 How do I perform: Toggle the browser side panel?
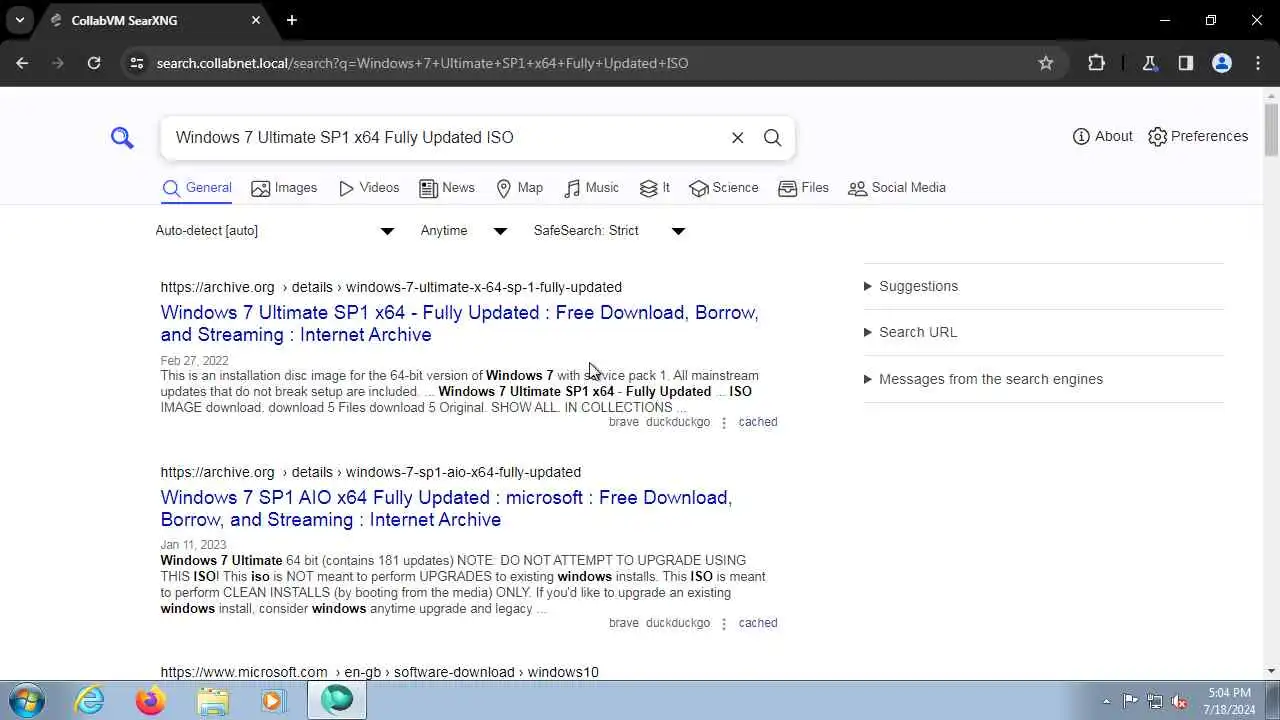pos(1185,63)
